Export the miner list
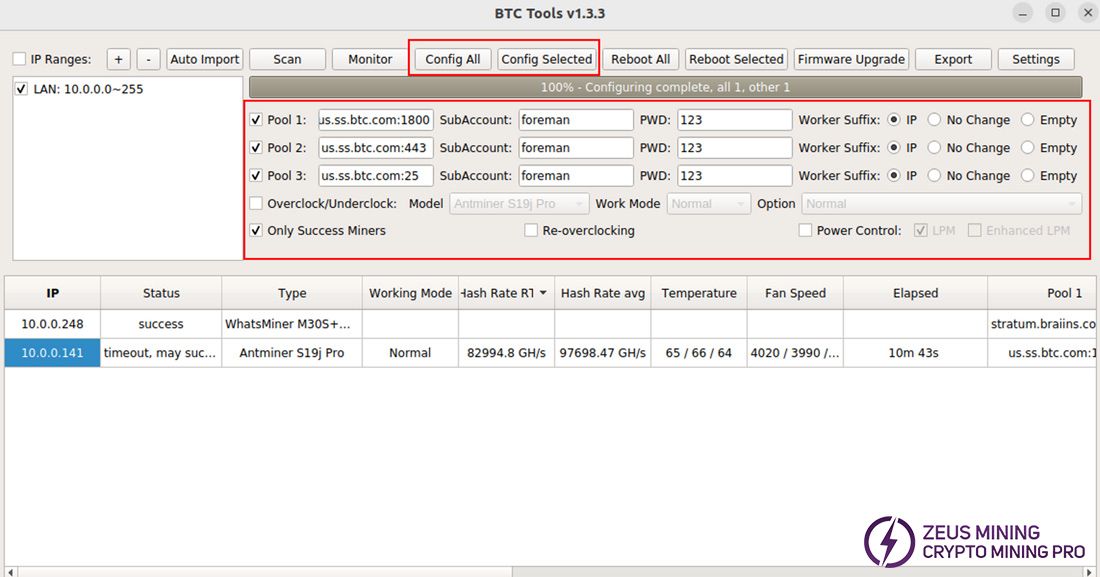The width and height of the screenshot is (1100, 577). pyautogui.click(x=953, y=59)
